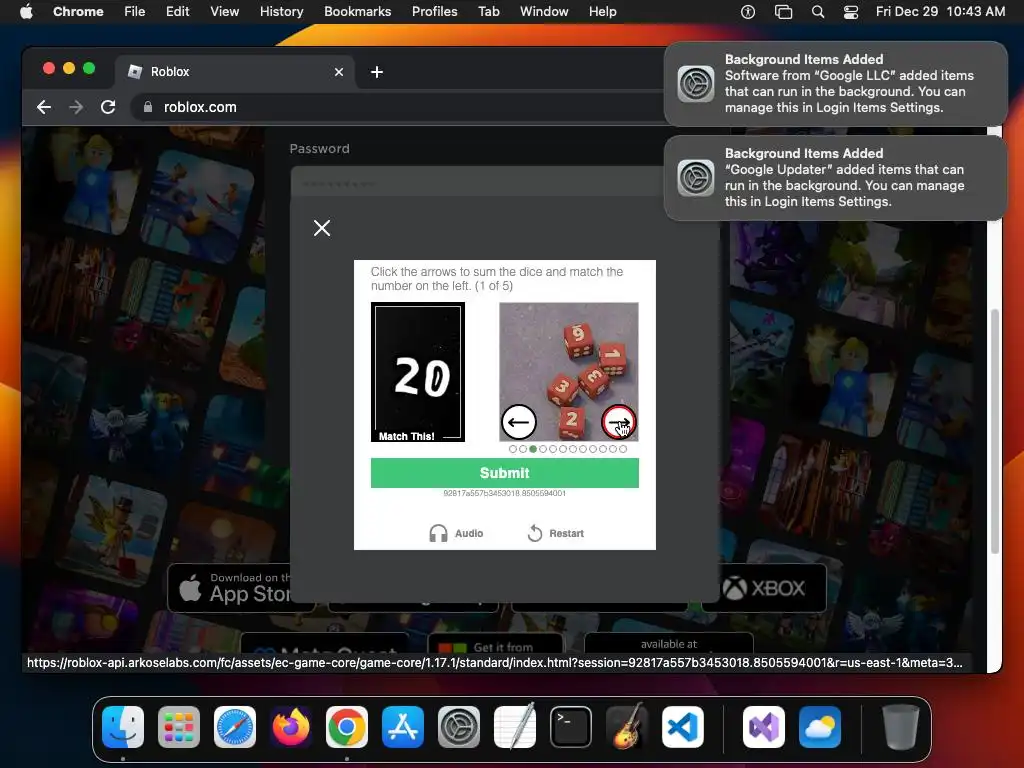Open Control Center in menu bar

[x=851, y=11]
